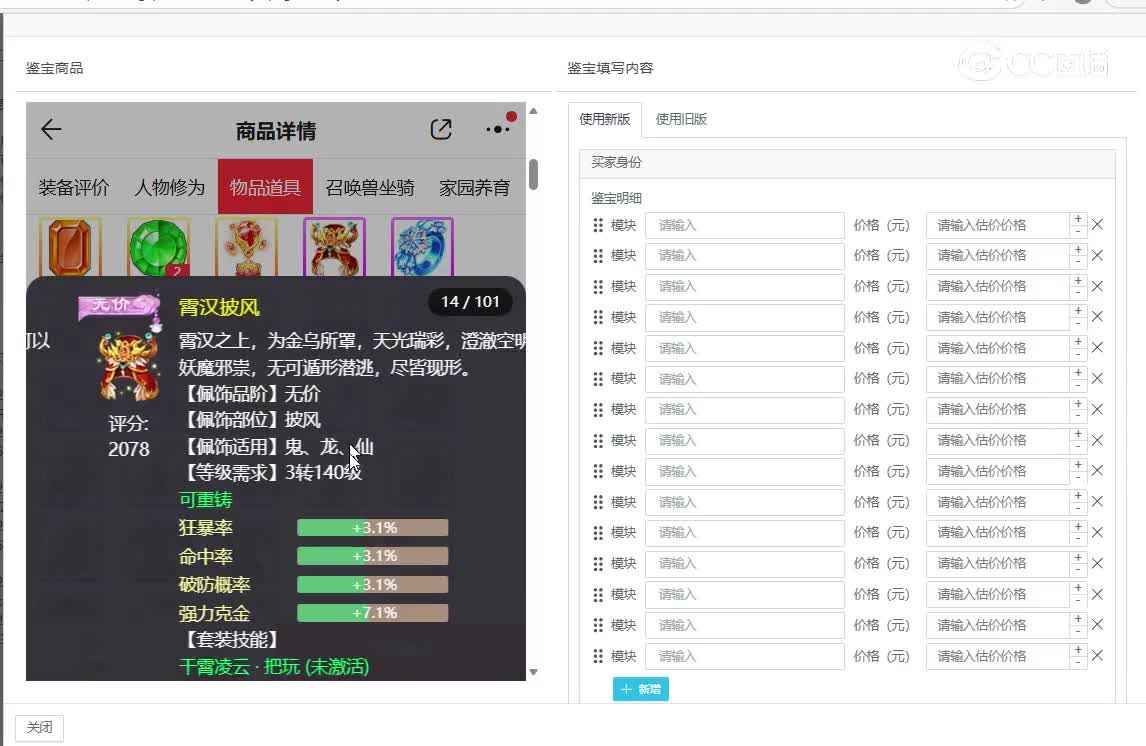Remove the first 模块 row with the × icon
The image size is (1146, 746).
tap(1097, 225)
